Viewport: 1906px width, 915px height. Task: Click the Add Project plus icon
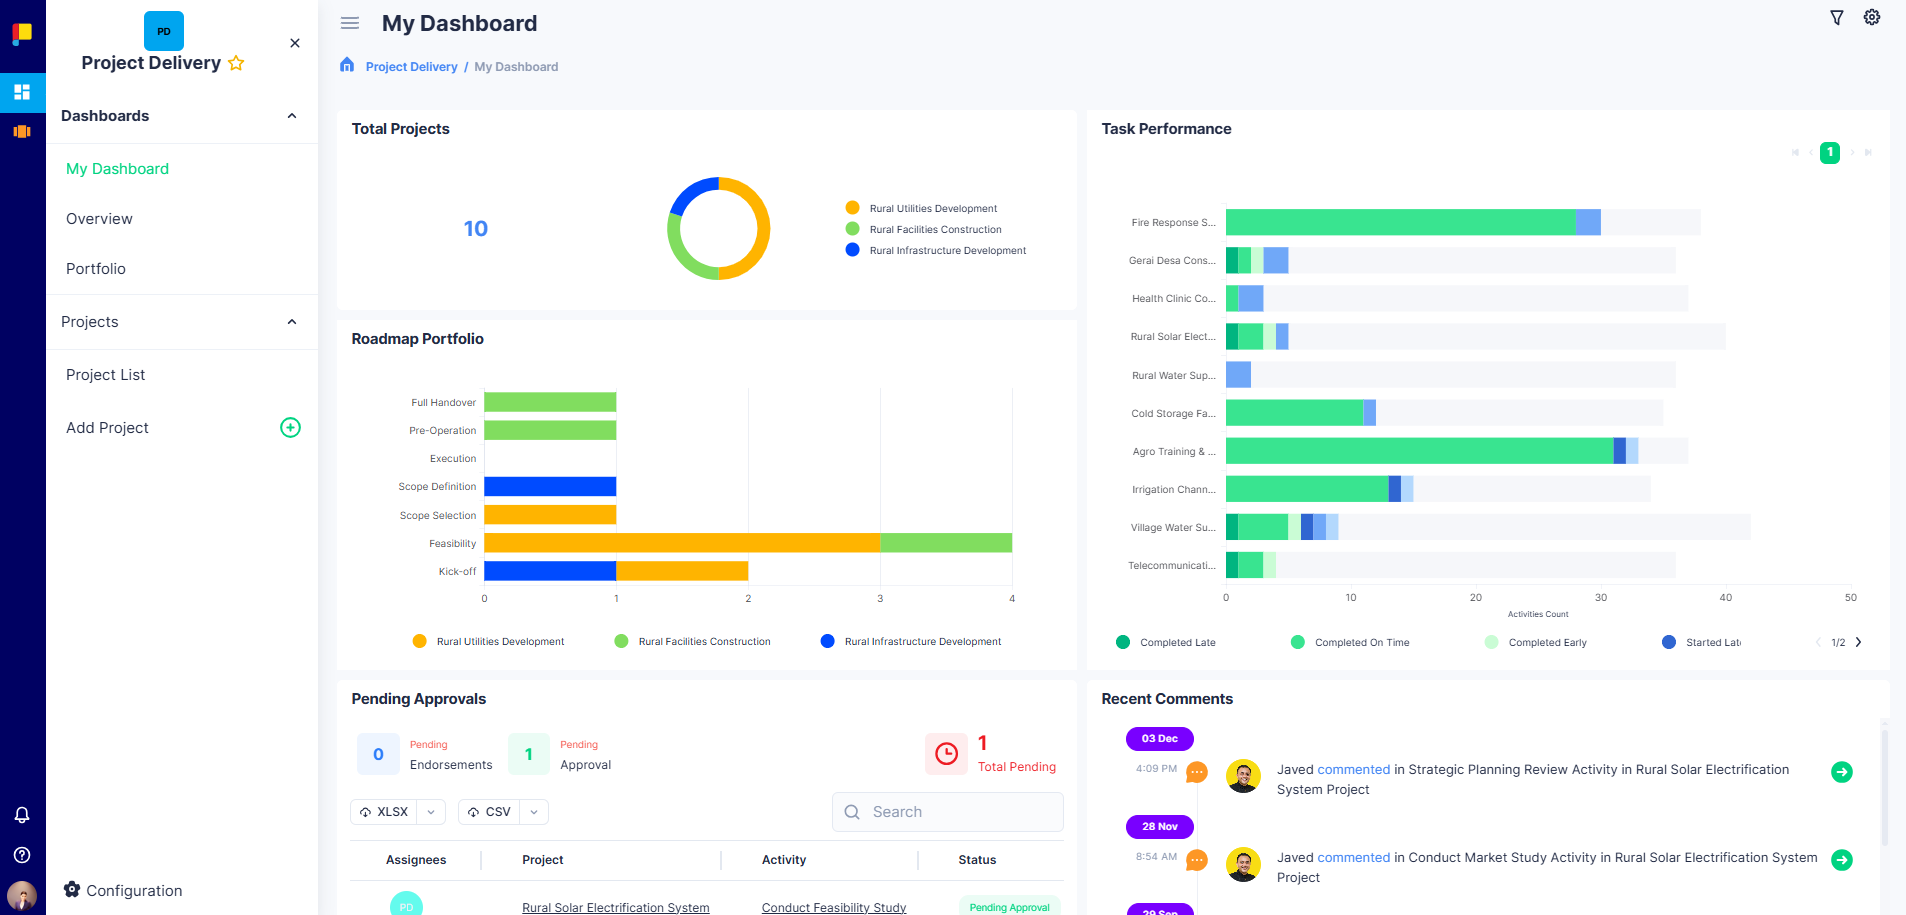pyautogui.click(x=290, y=428)
